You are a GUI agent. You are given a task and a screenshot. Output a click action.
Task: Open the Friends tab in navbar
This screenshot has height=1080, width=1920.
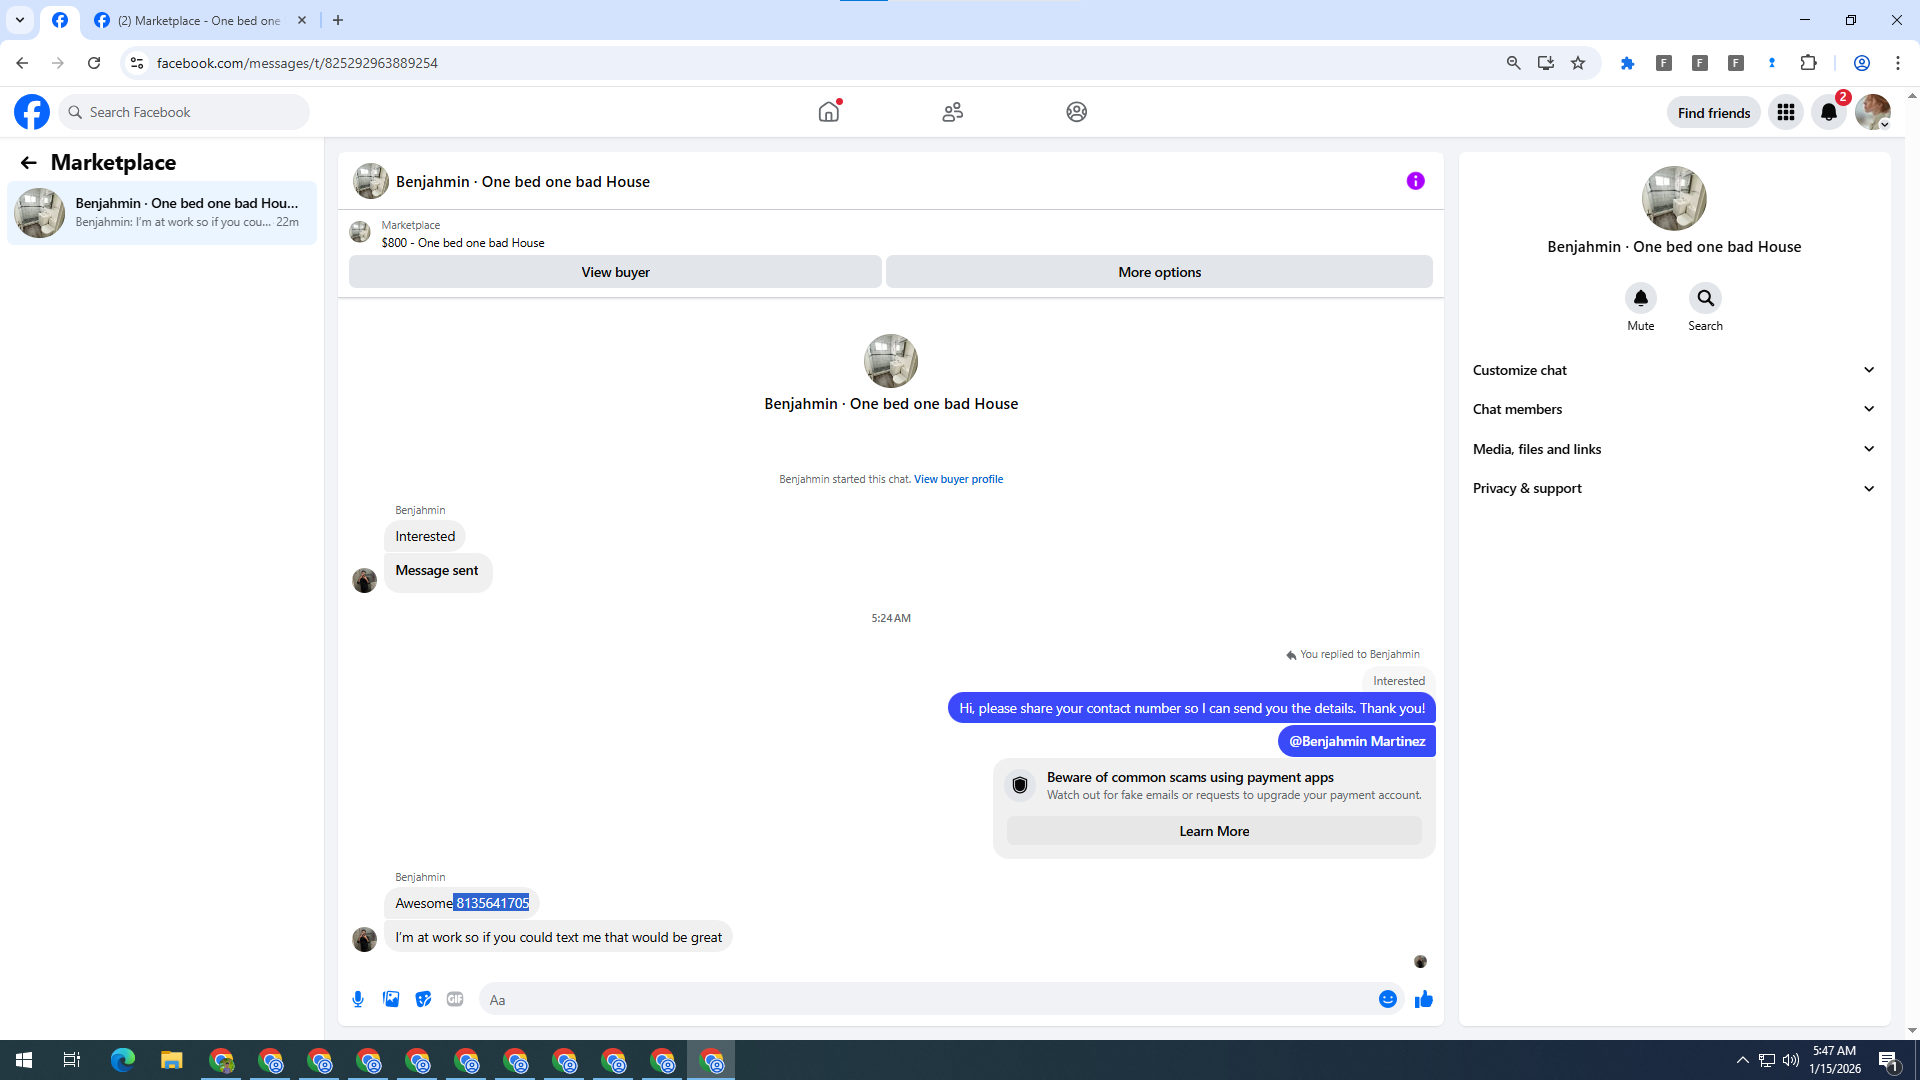952,112
